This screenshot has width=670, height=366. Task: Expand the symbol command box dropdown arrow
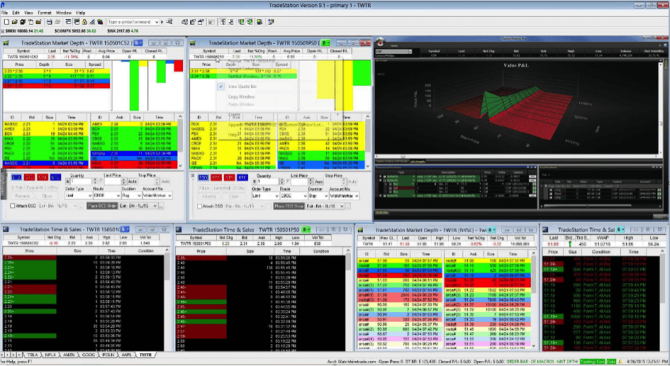point(157,22)
